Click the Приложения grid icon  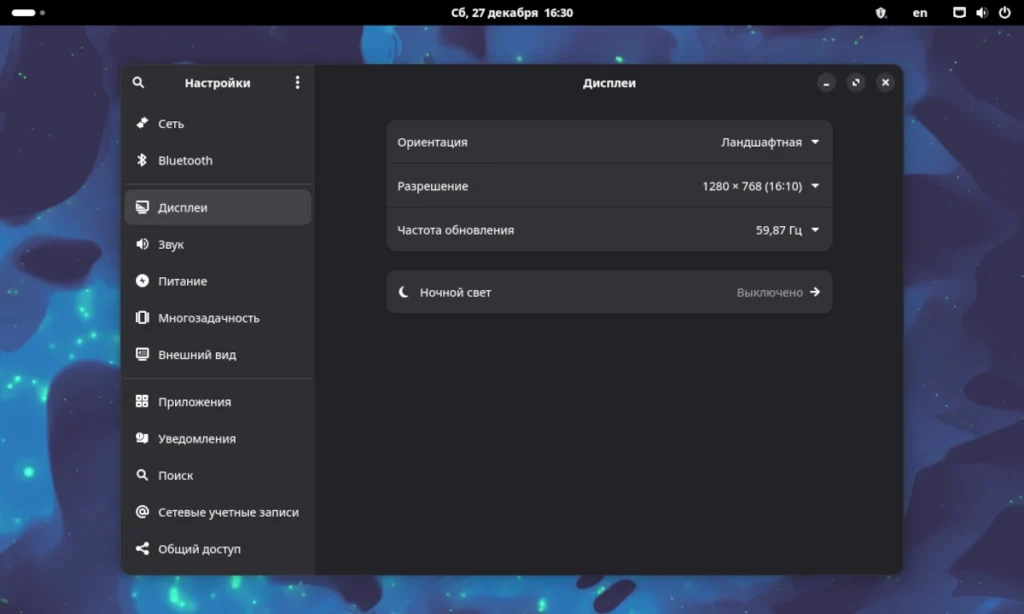tap(142, 401)
